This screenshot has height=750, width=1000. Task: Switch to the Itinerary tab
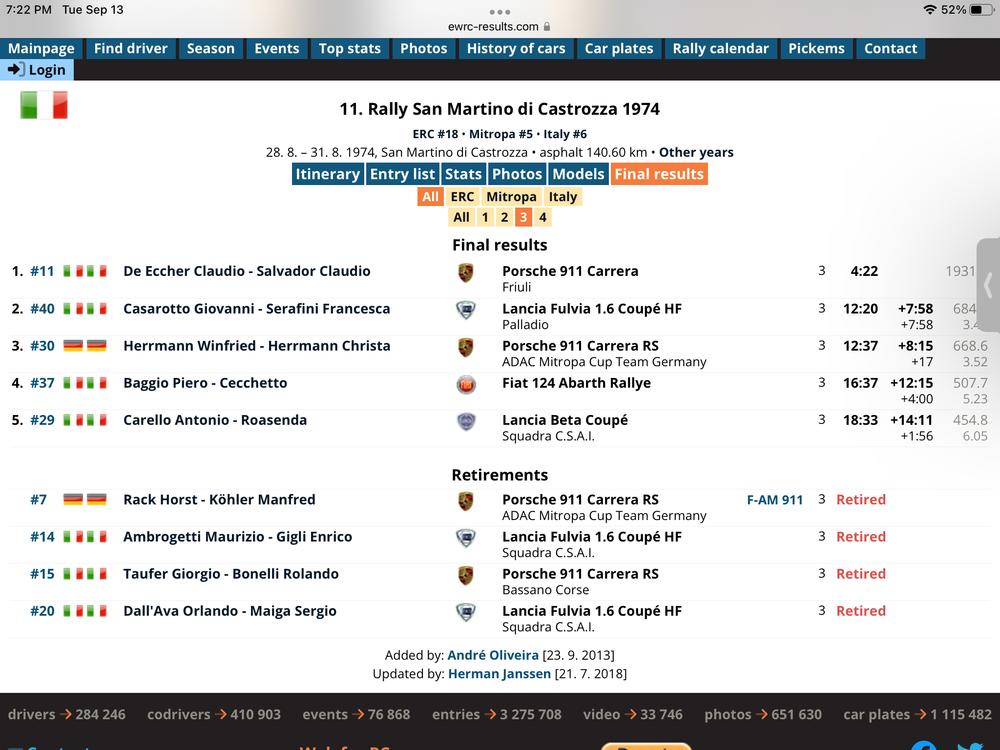(328, 174)
